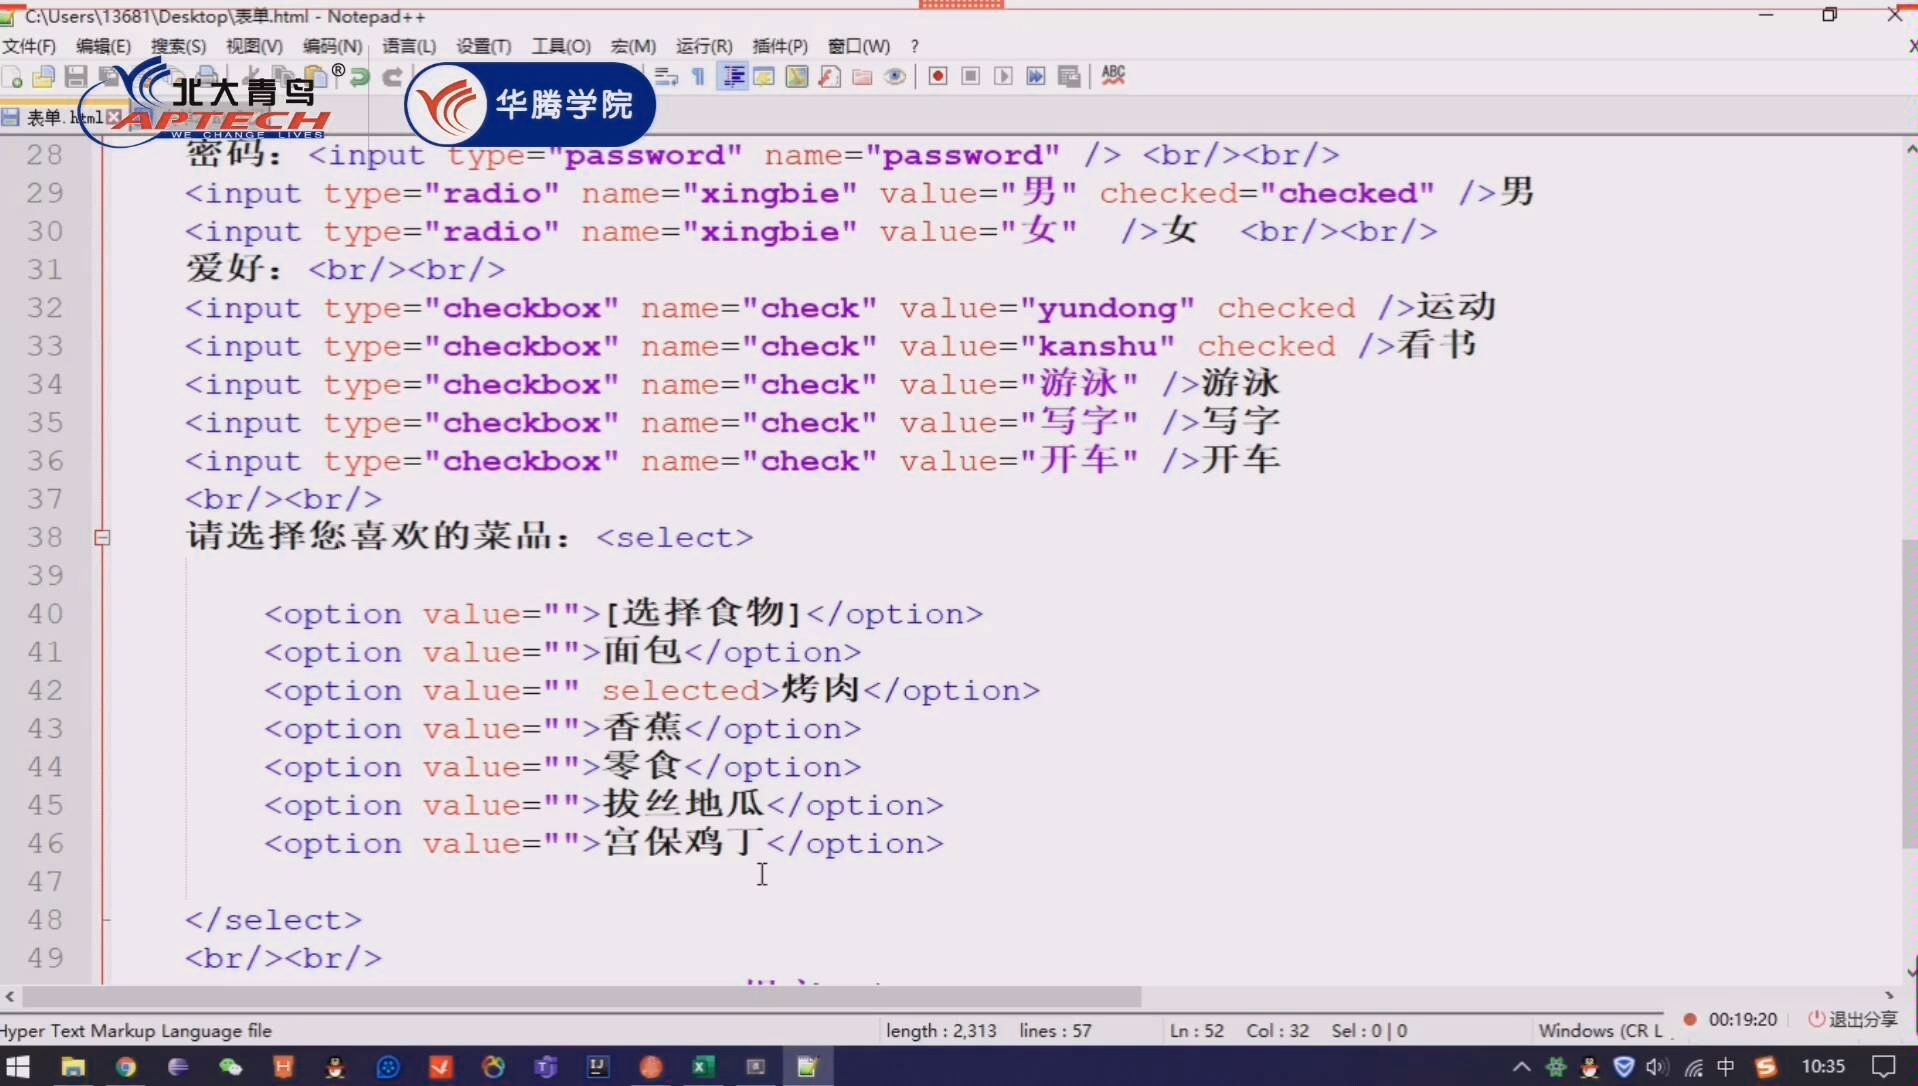This screenshot has height=1086, width=1918.
Task: Run macro multiple times icon
Action: [1036, 77]
